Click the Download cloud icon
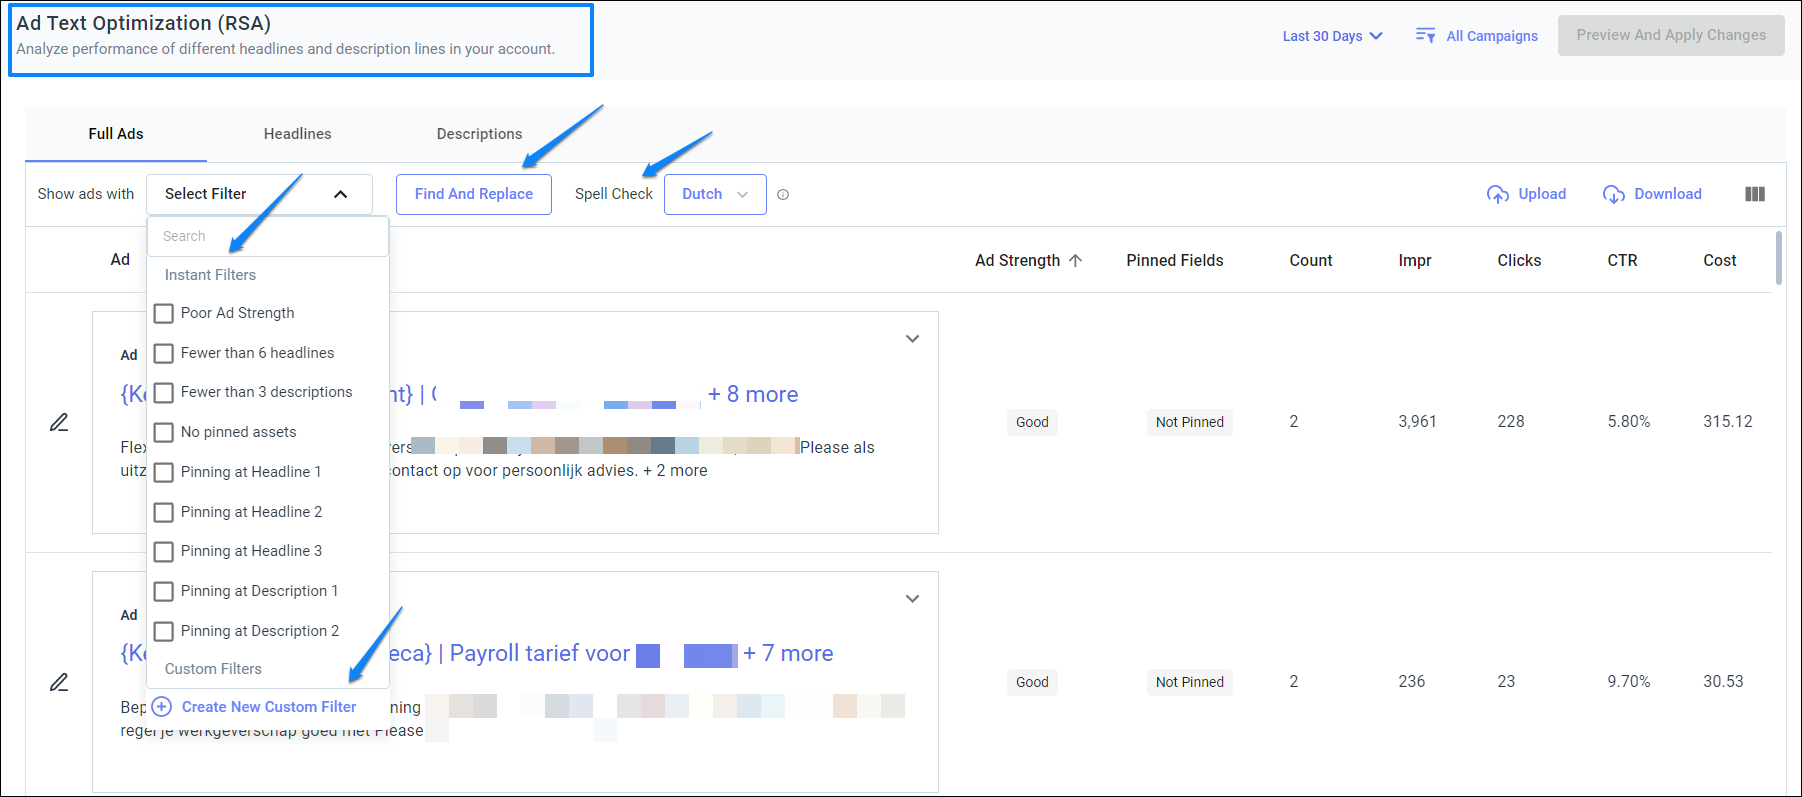This screenshot has width=1802, height=797. [1613, 194]
